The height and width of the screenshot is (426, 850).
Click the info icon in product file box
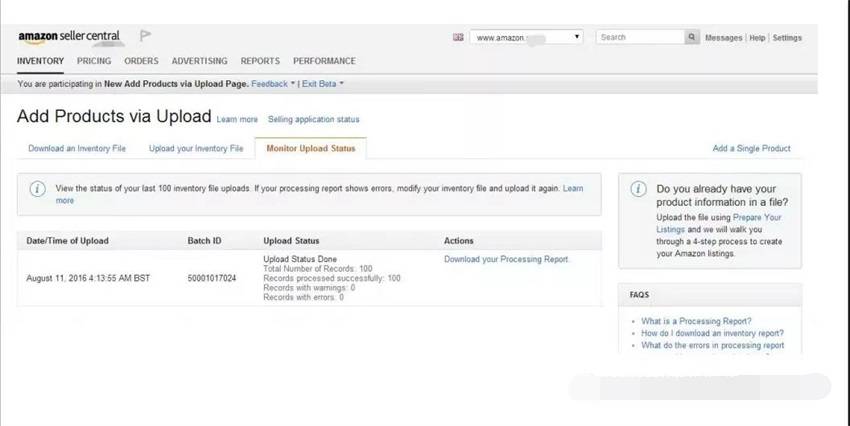point(638,189)
